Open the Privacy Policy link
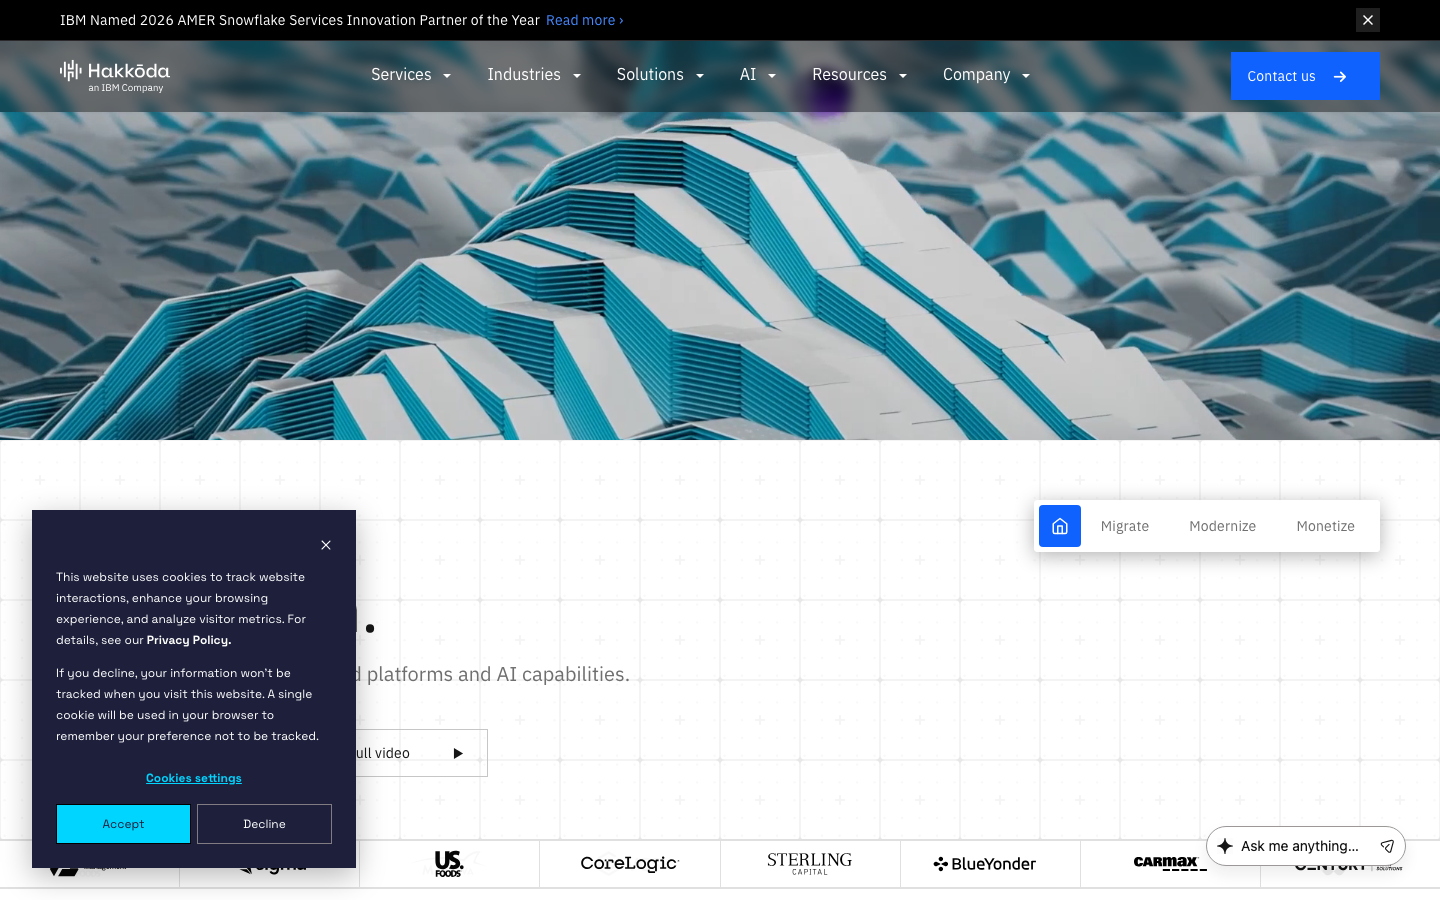Viewport: 1440px width, 900px height. pos(189,640)
